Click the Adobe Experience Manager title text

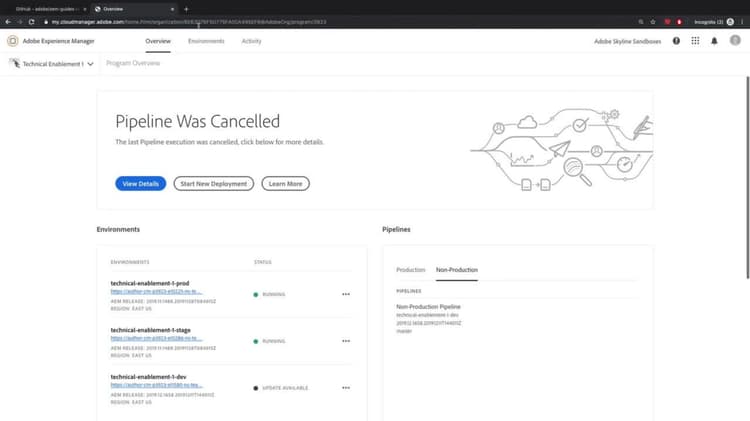point(58,41)
